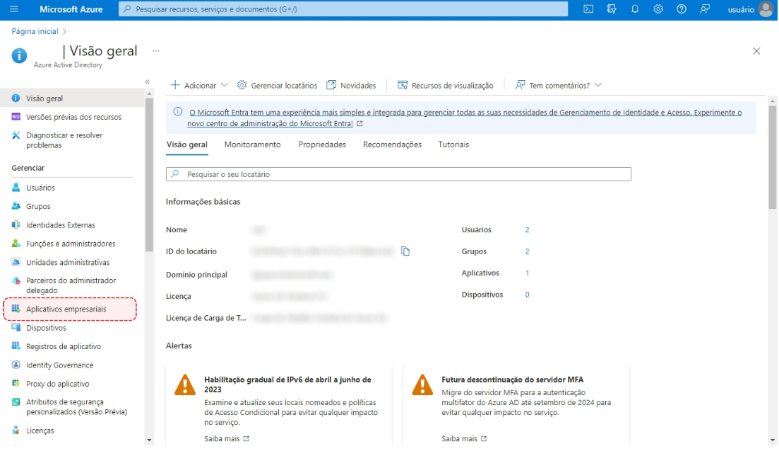Image resolution: width=779 pixels, height=457 pixels.
Task: Click the breadcrumb chevron after Página inicial
Action: (65, 31)
